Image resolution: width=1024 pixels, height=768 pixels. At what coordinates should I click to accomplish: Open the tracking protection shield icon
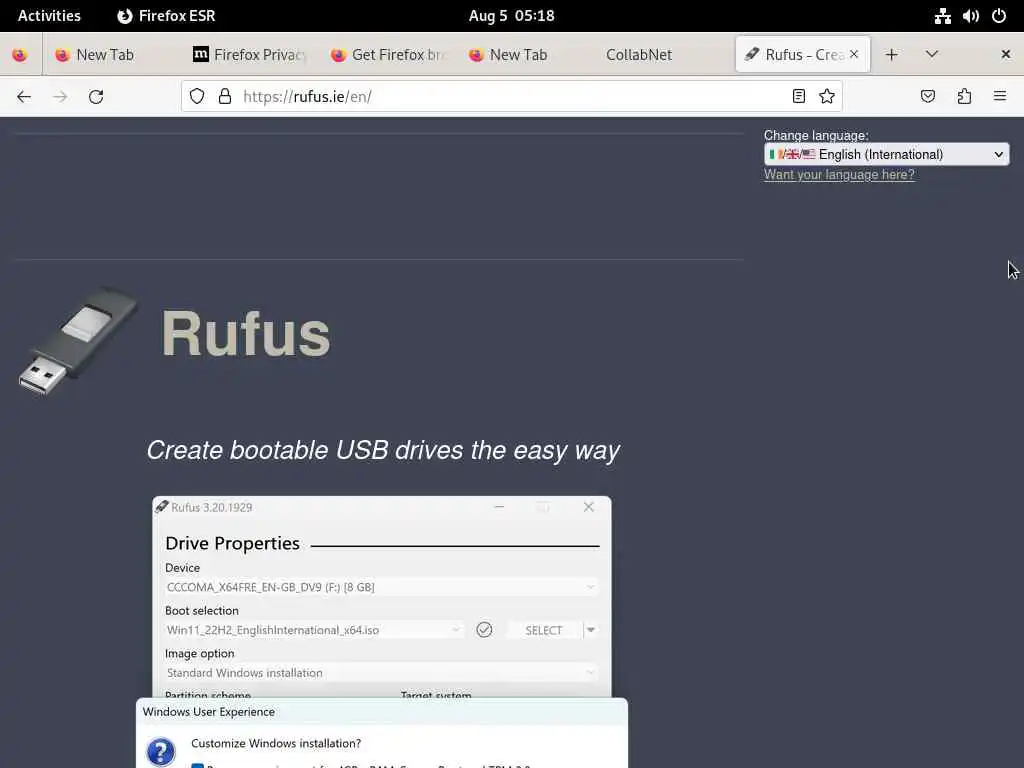[197, 97]
